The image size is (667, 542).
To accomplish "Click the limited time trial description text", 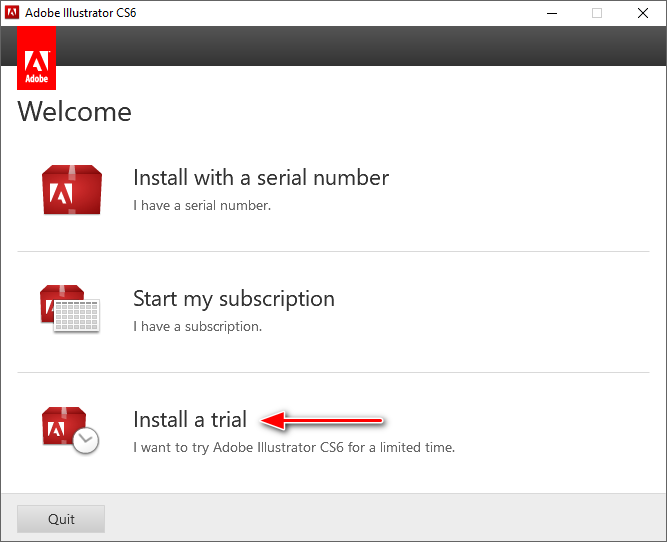I will pos(293,448).
